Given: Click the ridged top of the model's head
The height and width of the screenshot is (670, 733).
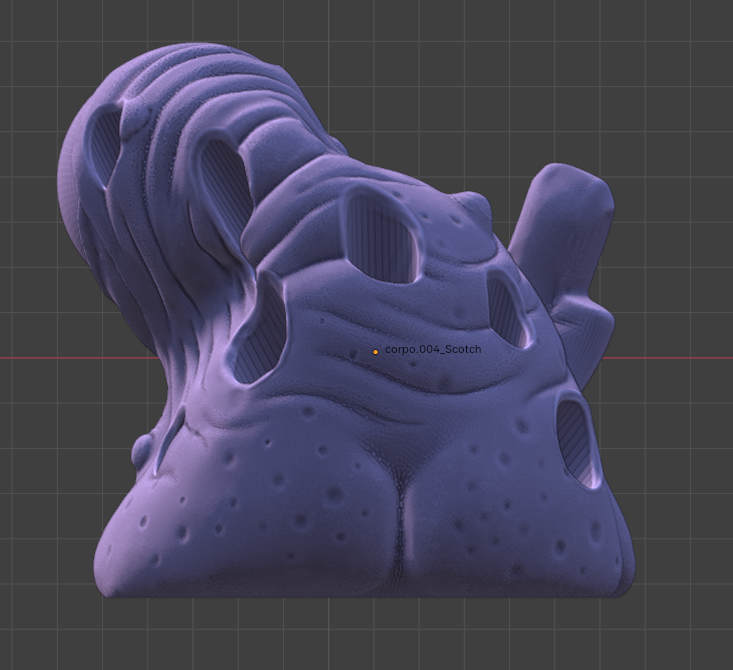Looking at the screenshot, I should [200, 75].
